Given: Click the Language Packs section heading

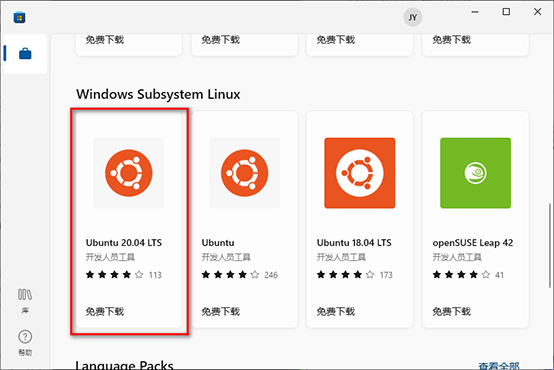Looking at the screenshot, I should (x=124, y=365).
